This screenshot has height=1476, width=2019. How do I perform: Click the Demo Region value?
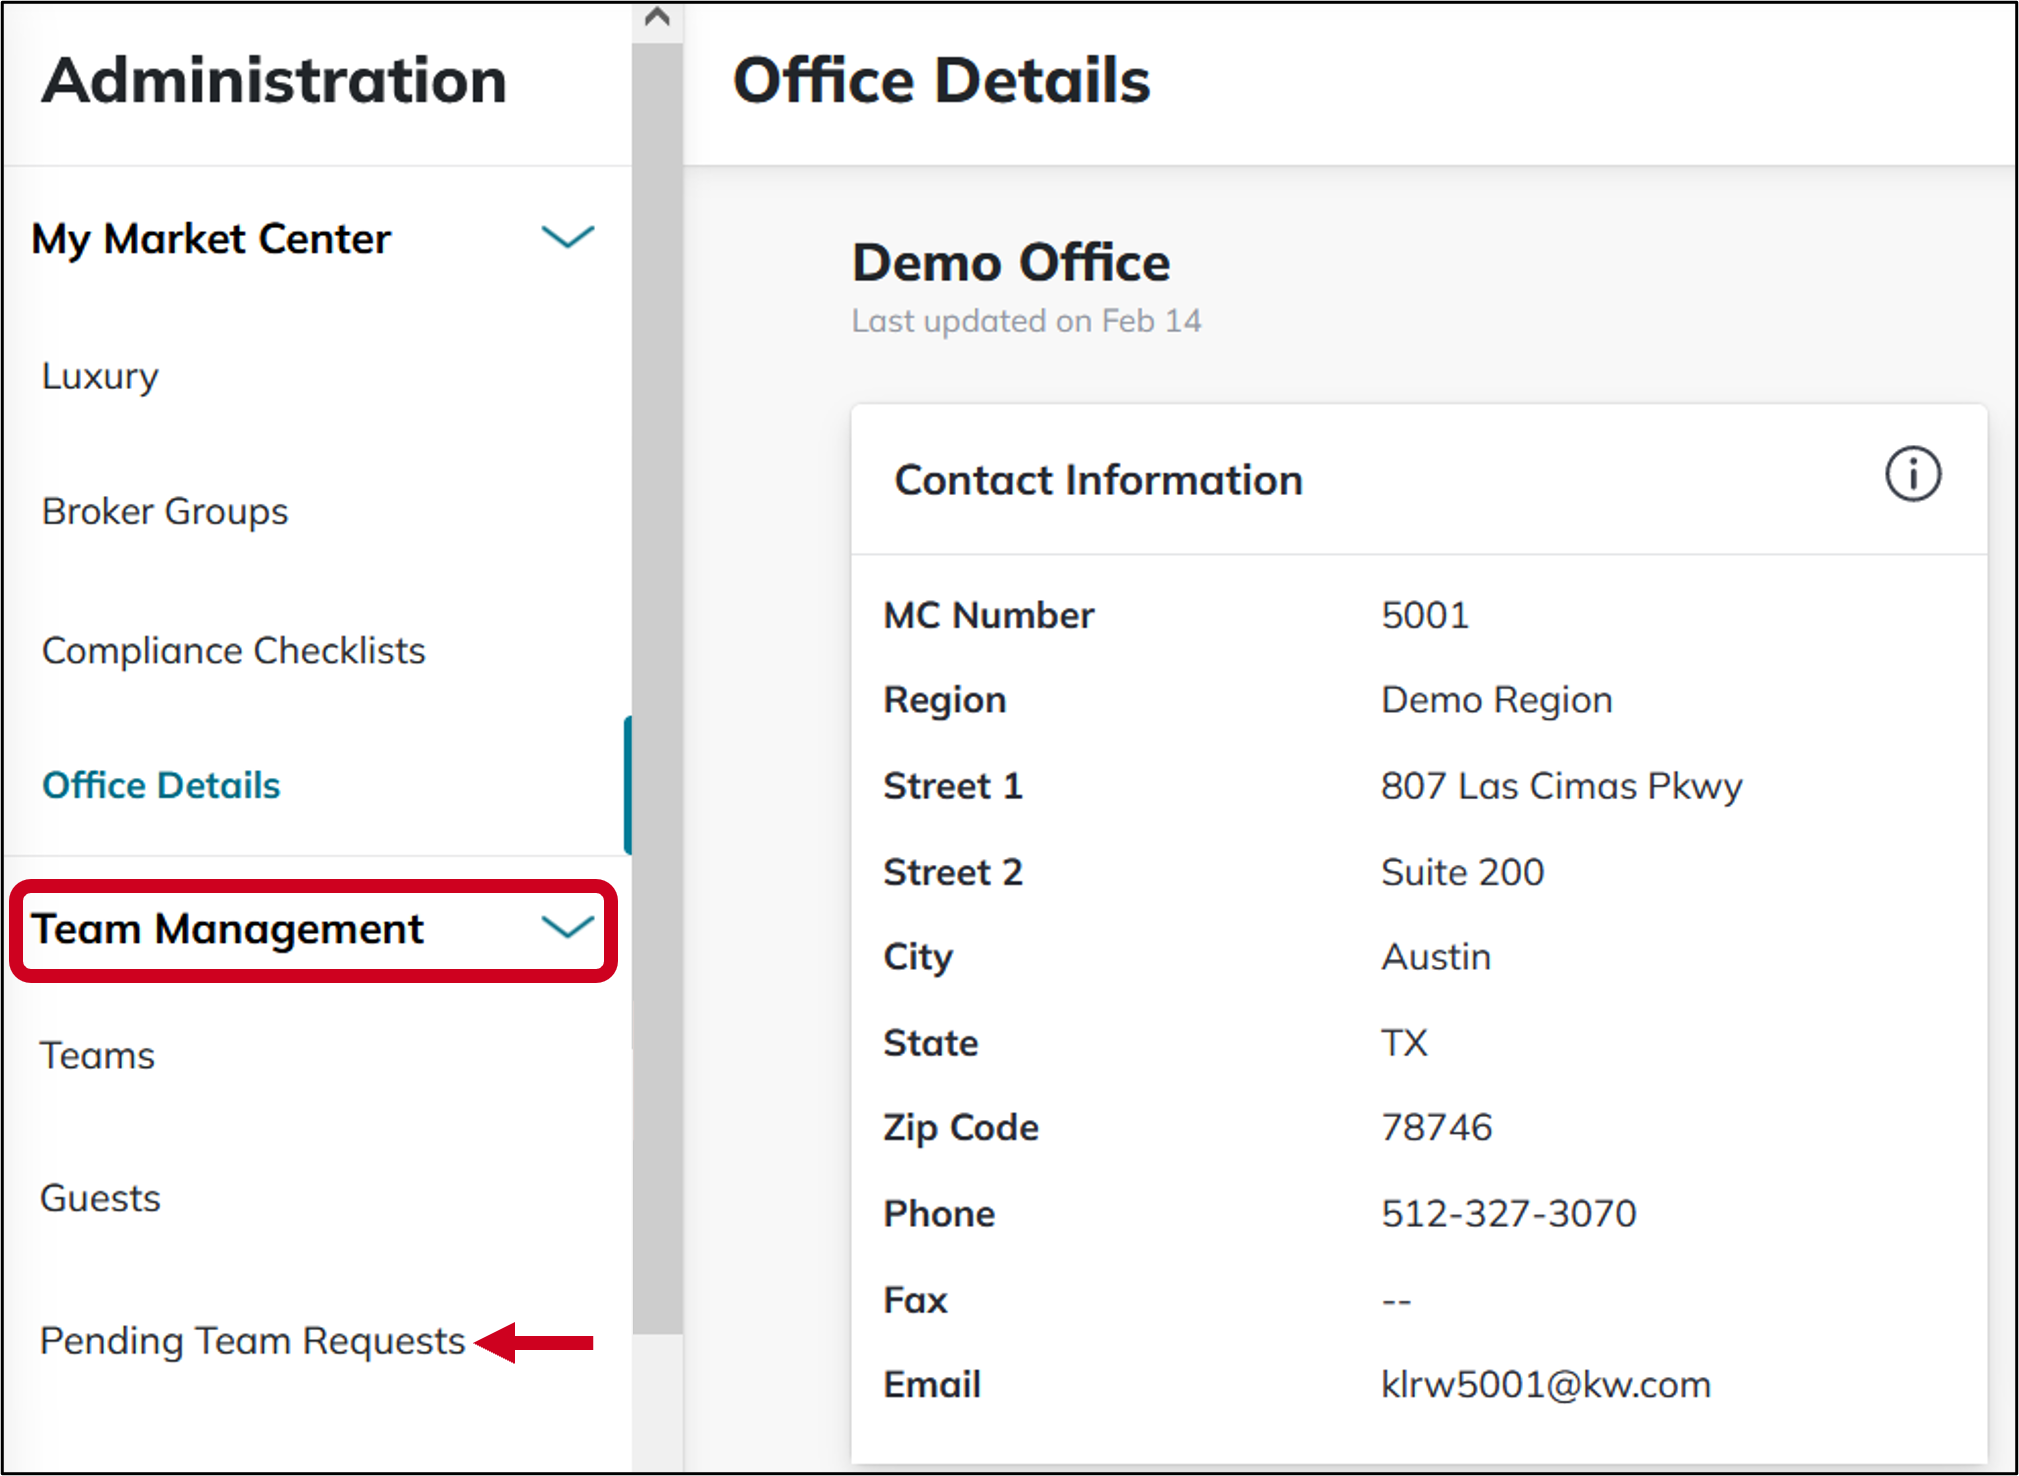(x=1496, y=700)
